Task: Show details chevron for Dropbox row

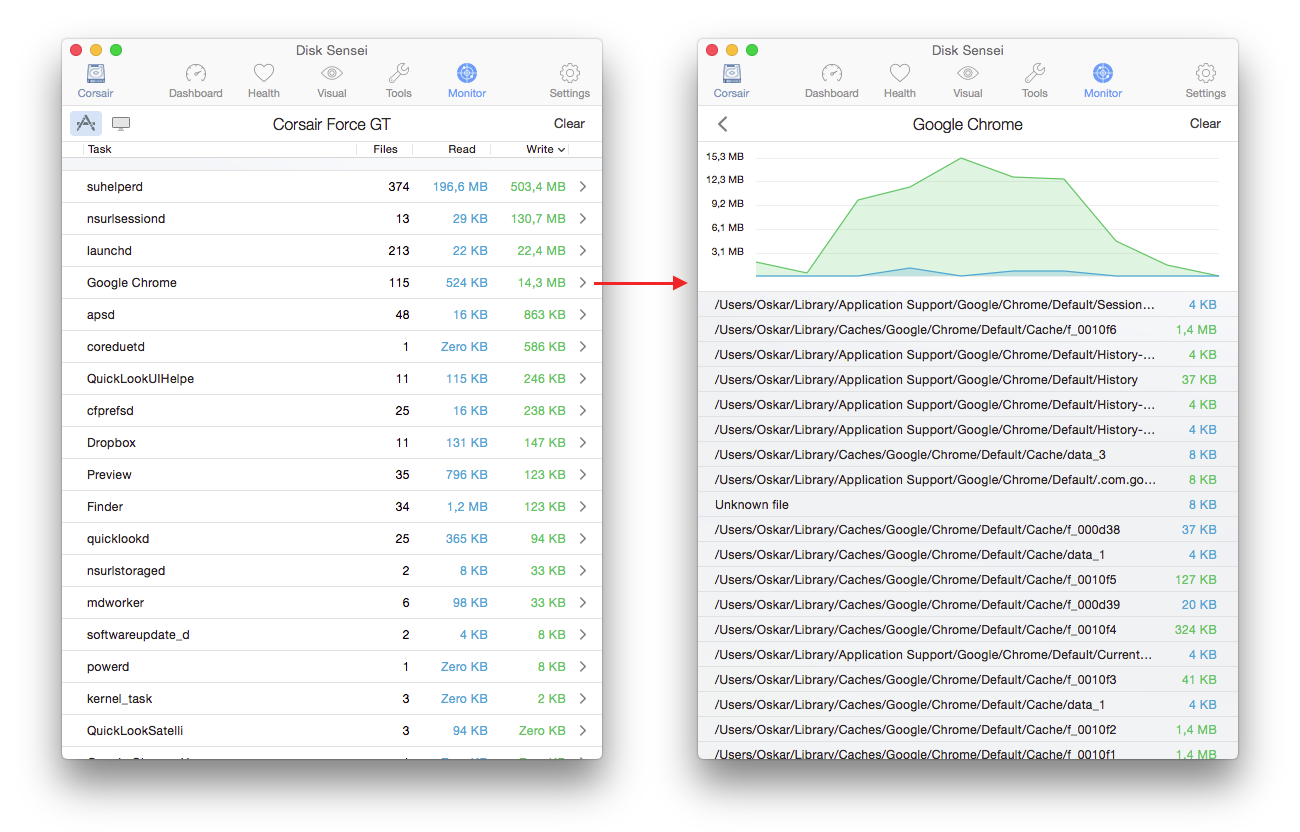Action: point(583,443)
